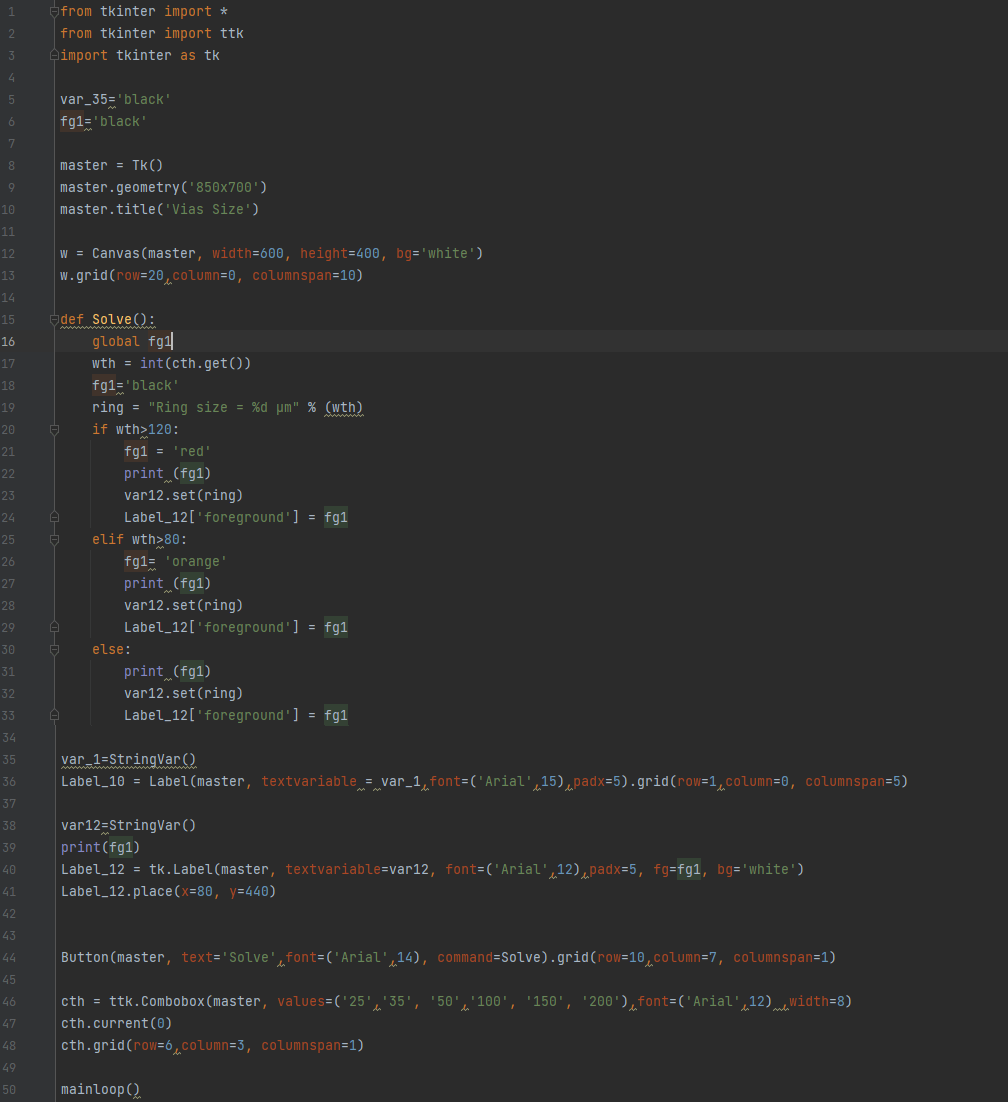
Task: Click the fold end marker near line 33
Action: 54,715
